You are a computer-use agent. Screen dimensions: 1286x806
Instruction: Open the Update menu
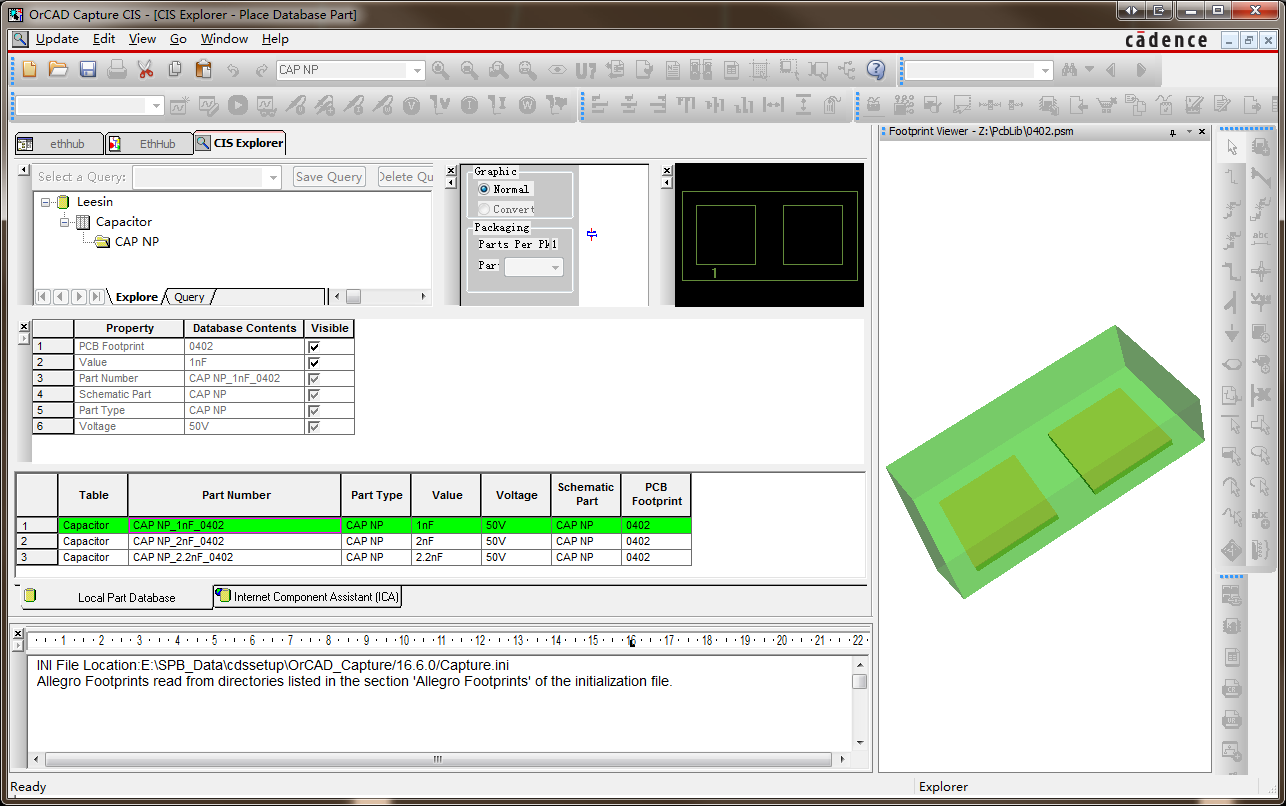coord(57,39)
